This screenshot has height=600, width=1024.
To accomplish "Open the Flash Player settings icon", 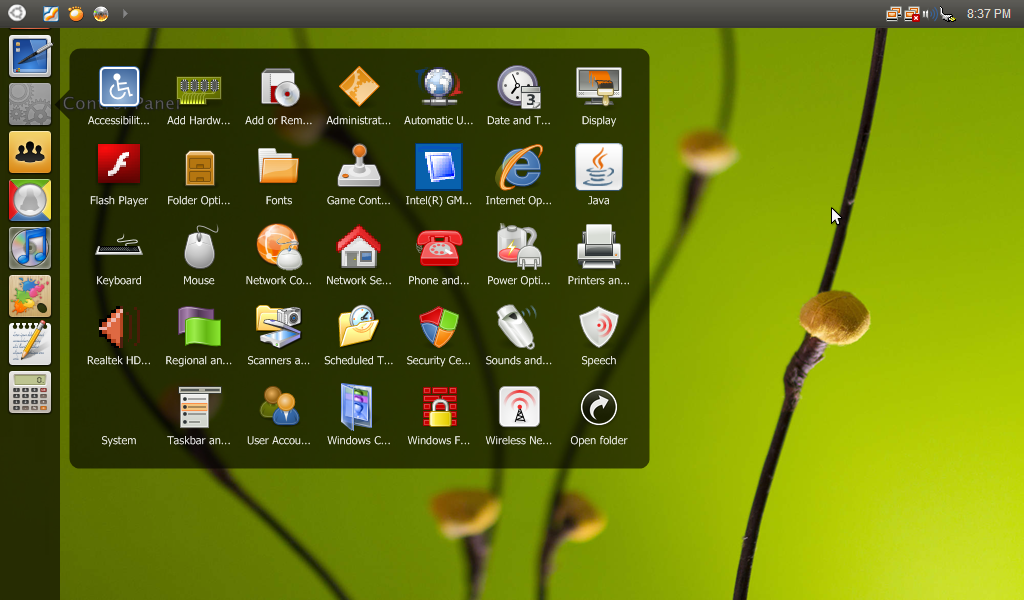I will [119, 165].
